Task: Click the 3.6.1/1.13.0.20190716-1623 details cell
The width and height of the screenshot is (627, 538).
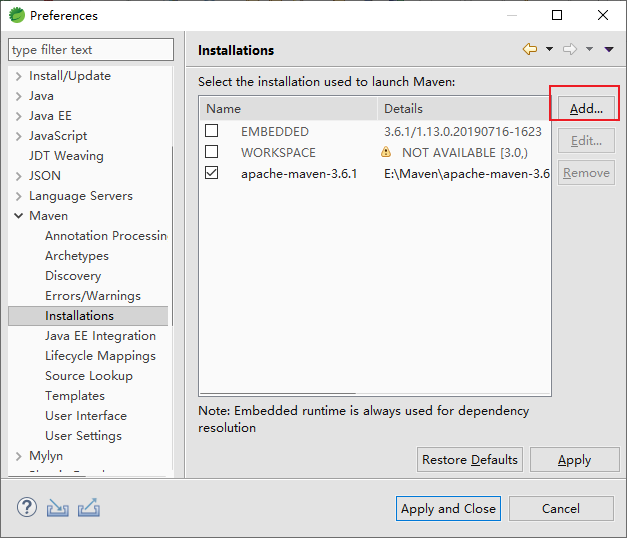Action: click(463, 132)
